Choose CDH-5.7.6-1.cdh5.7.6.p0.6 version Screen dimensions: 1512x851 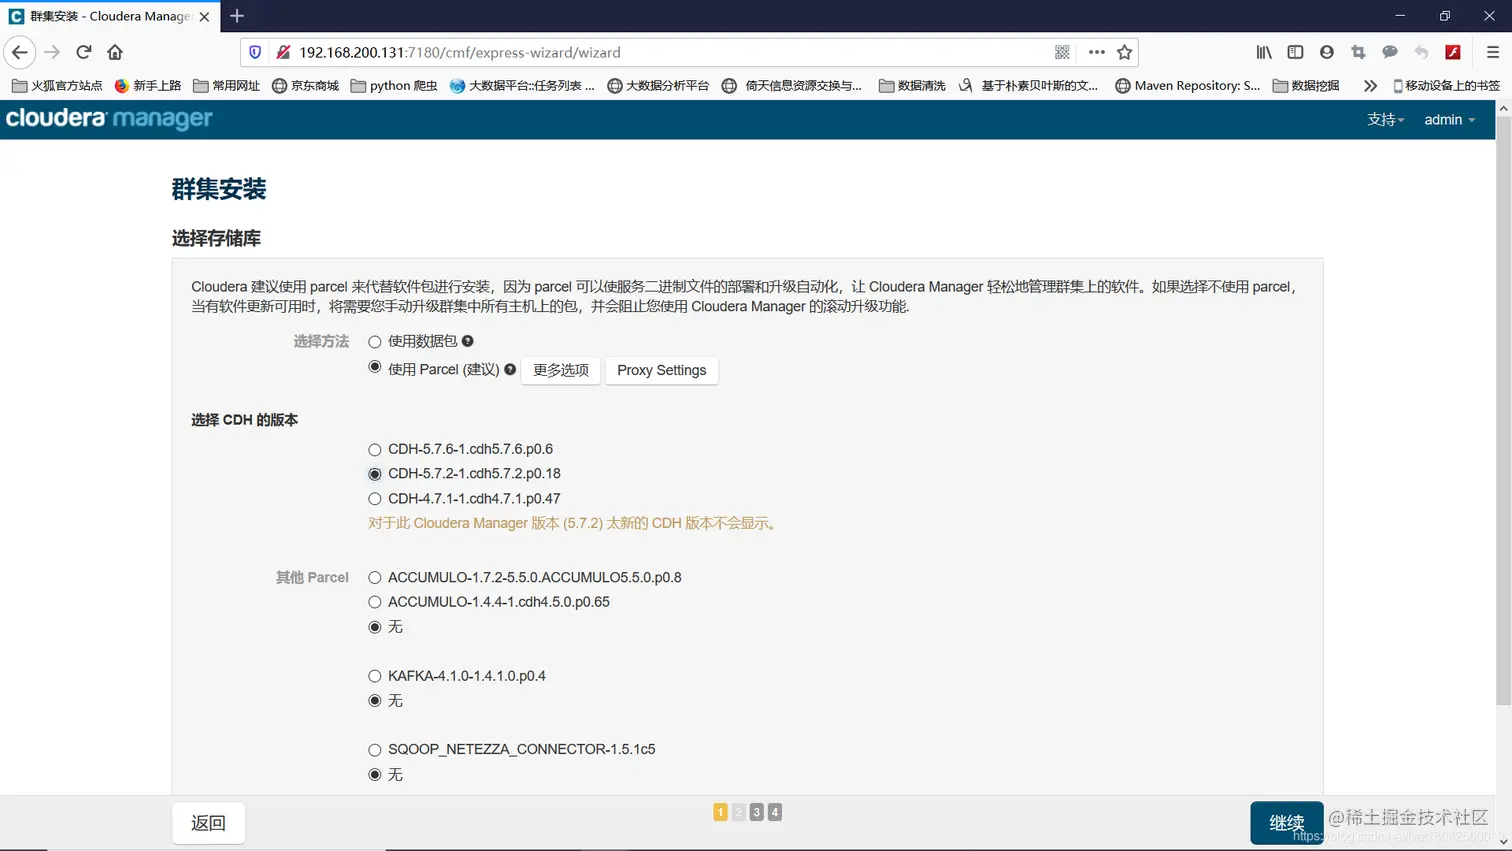click(x=375, y=450)
